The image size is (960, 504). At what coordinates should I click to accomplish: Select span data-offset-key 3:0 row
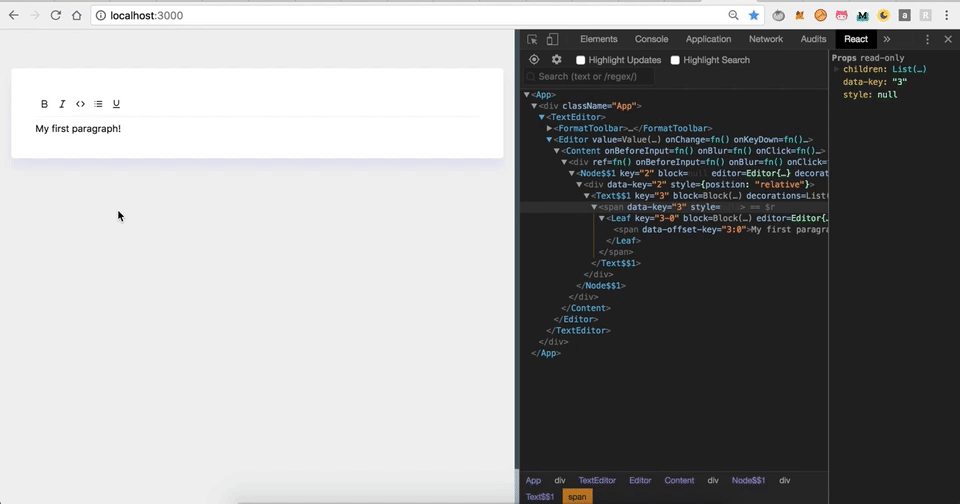[x=674, y=230]
